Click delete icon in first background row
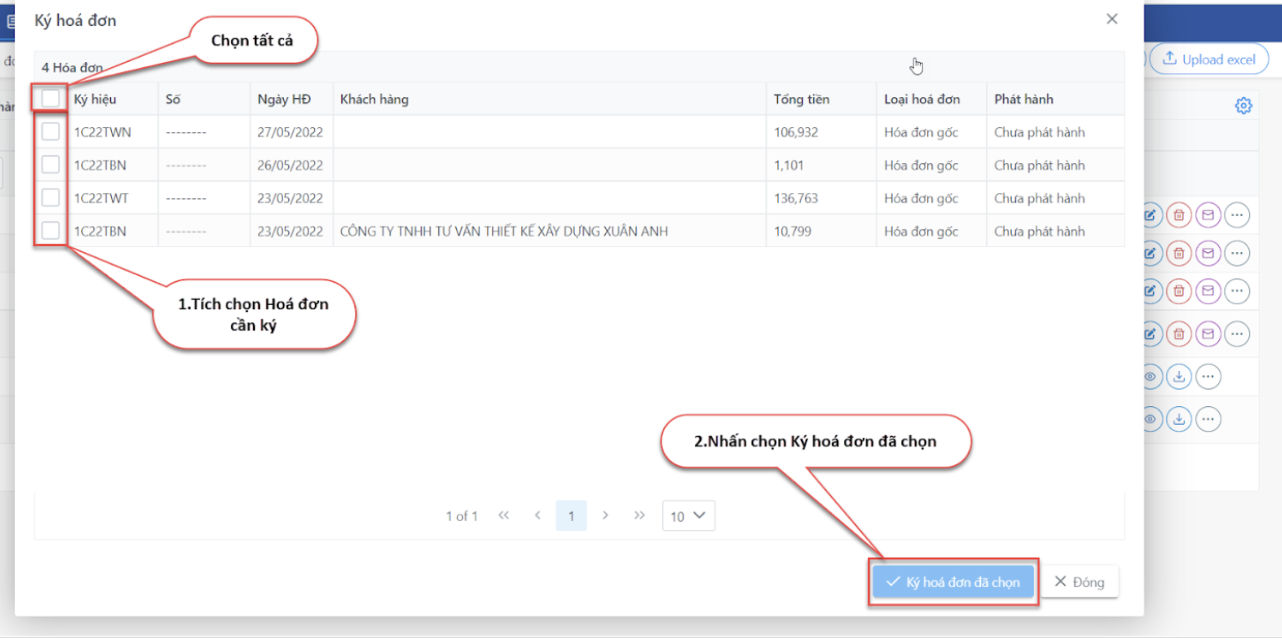Image resolution: width=1282 pixels, height=638 pixels. click(x=1179, y=215)
